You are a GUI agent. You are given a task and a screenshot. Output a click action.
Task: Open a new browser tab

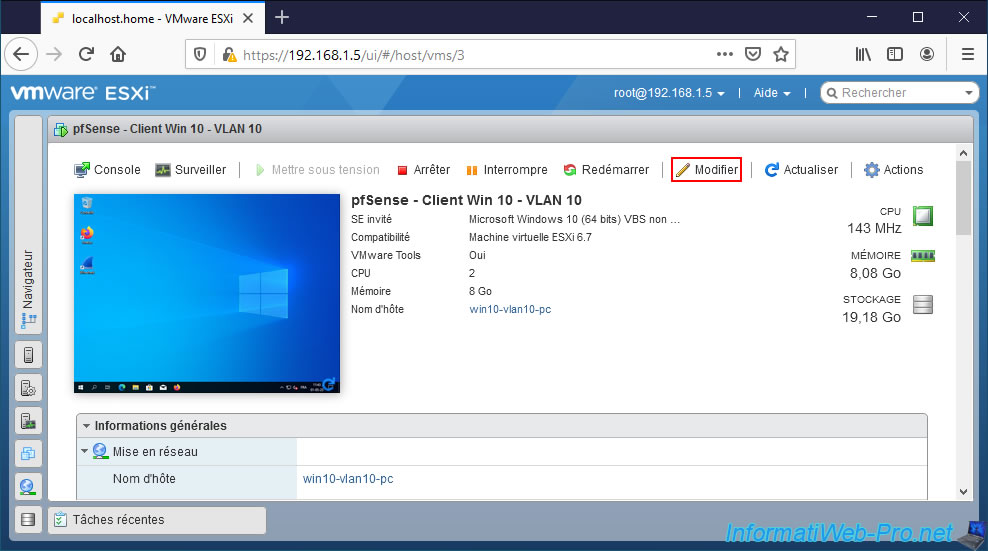point(282,18)
